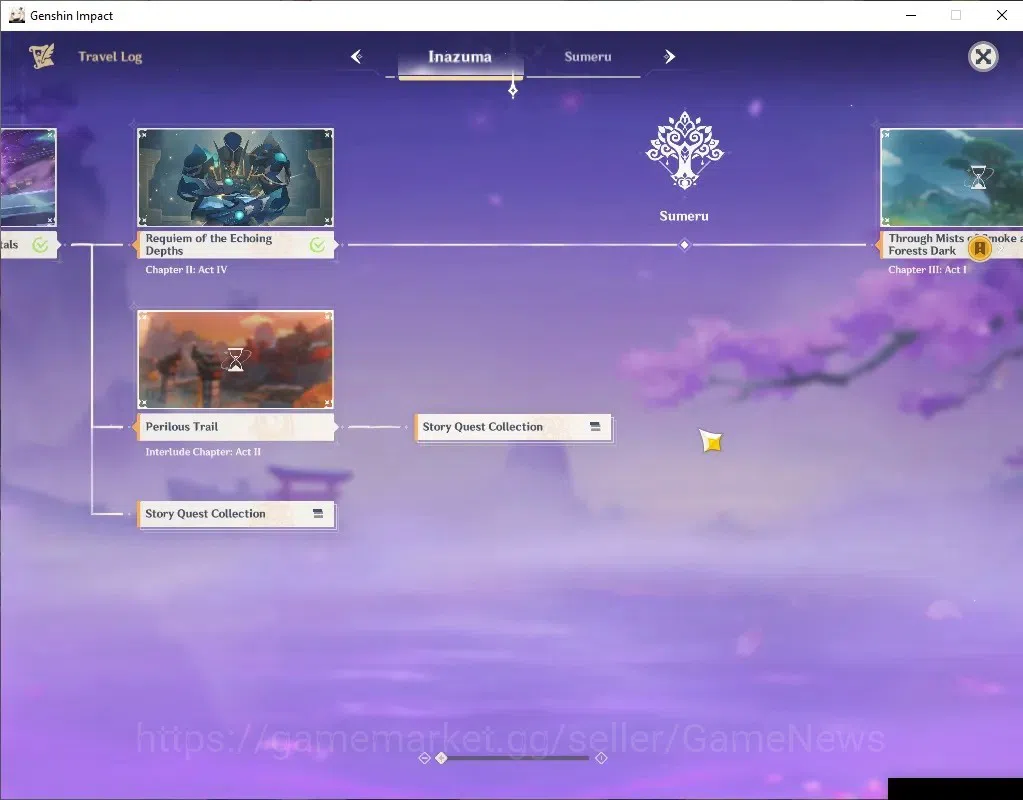Viewport: 1023px width, 800px height.
Task: Click Chapter II: Act IV text
Action: click(186, 269)
